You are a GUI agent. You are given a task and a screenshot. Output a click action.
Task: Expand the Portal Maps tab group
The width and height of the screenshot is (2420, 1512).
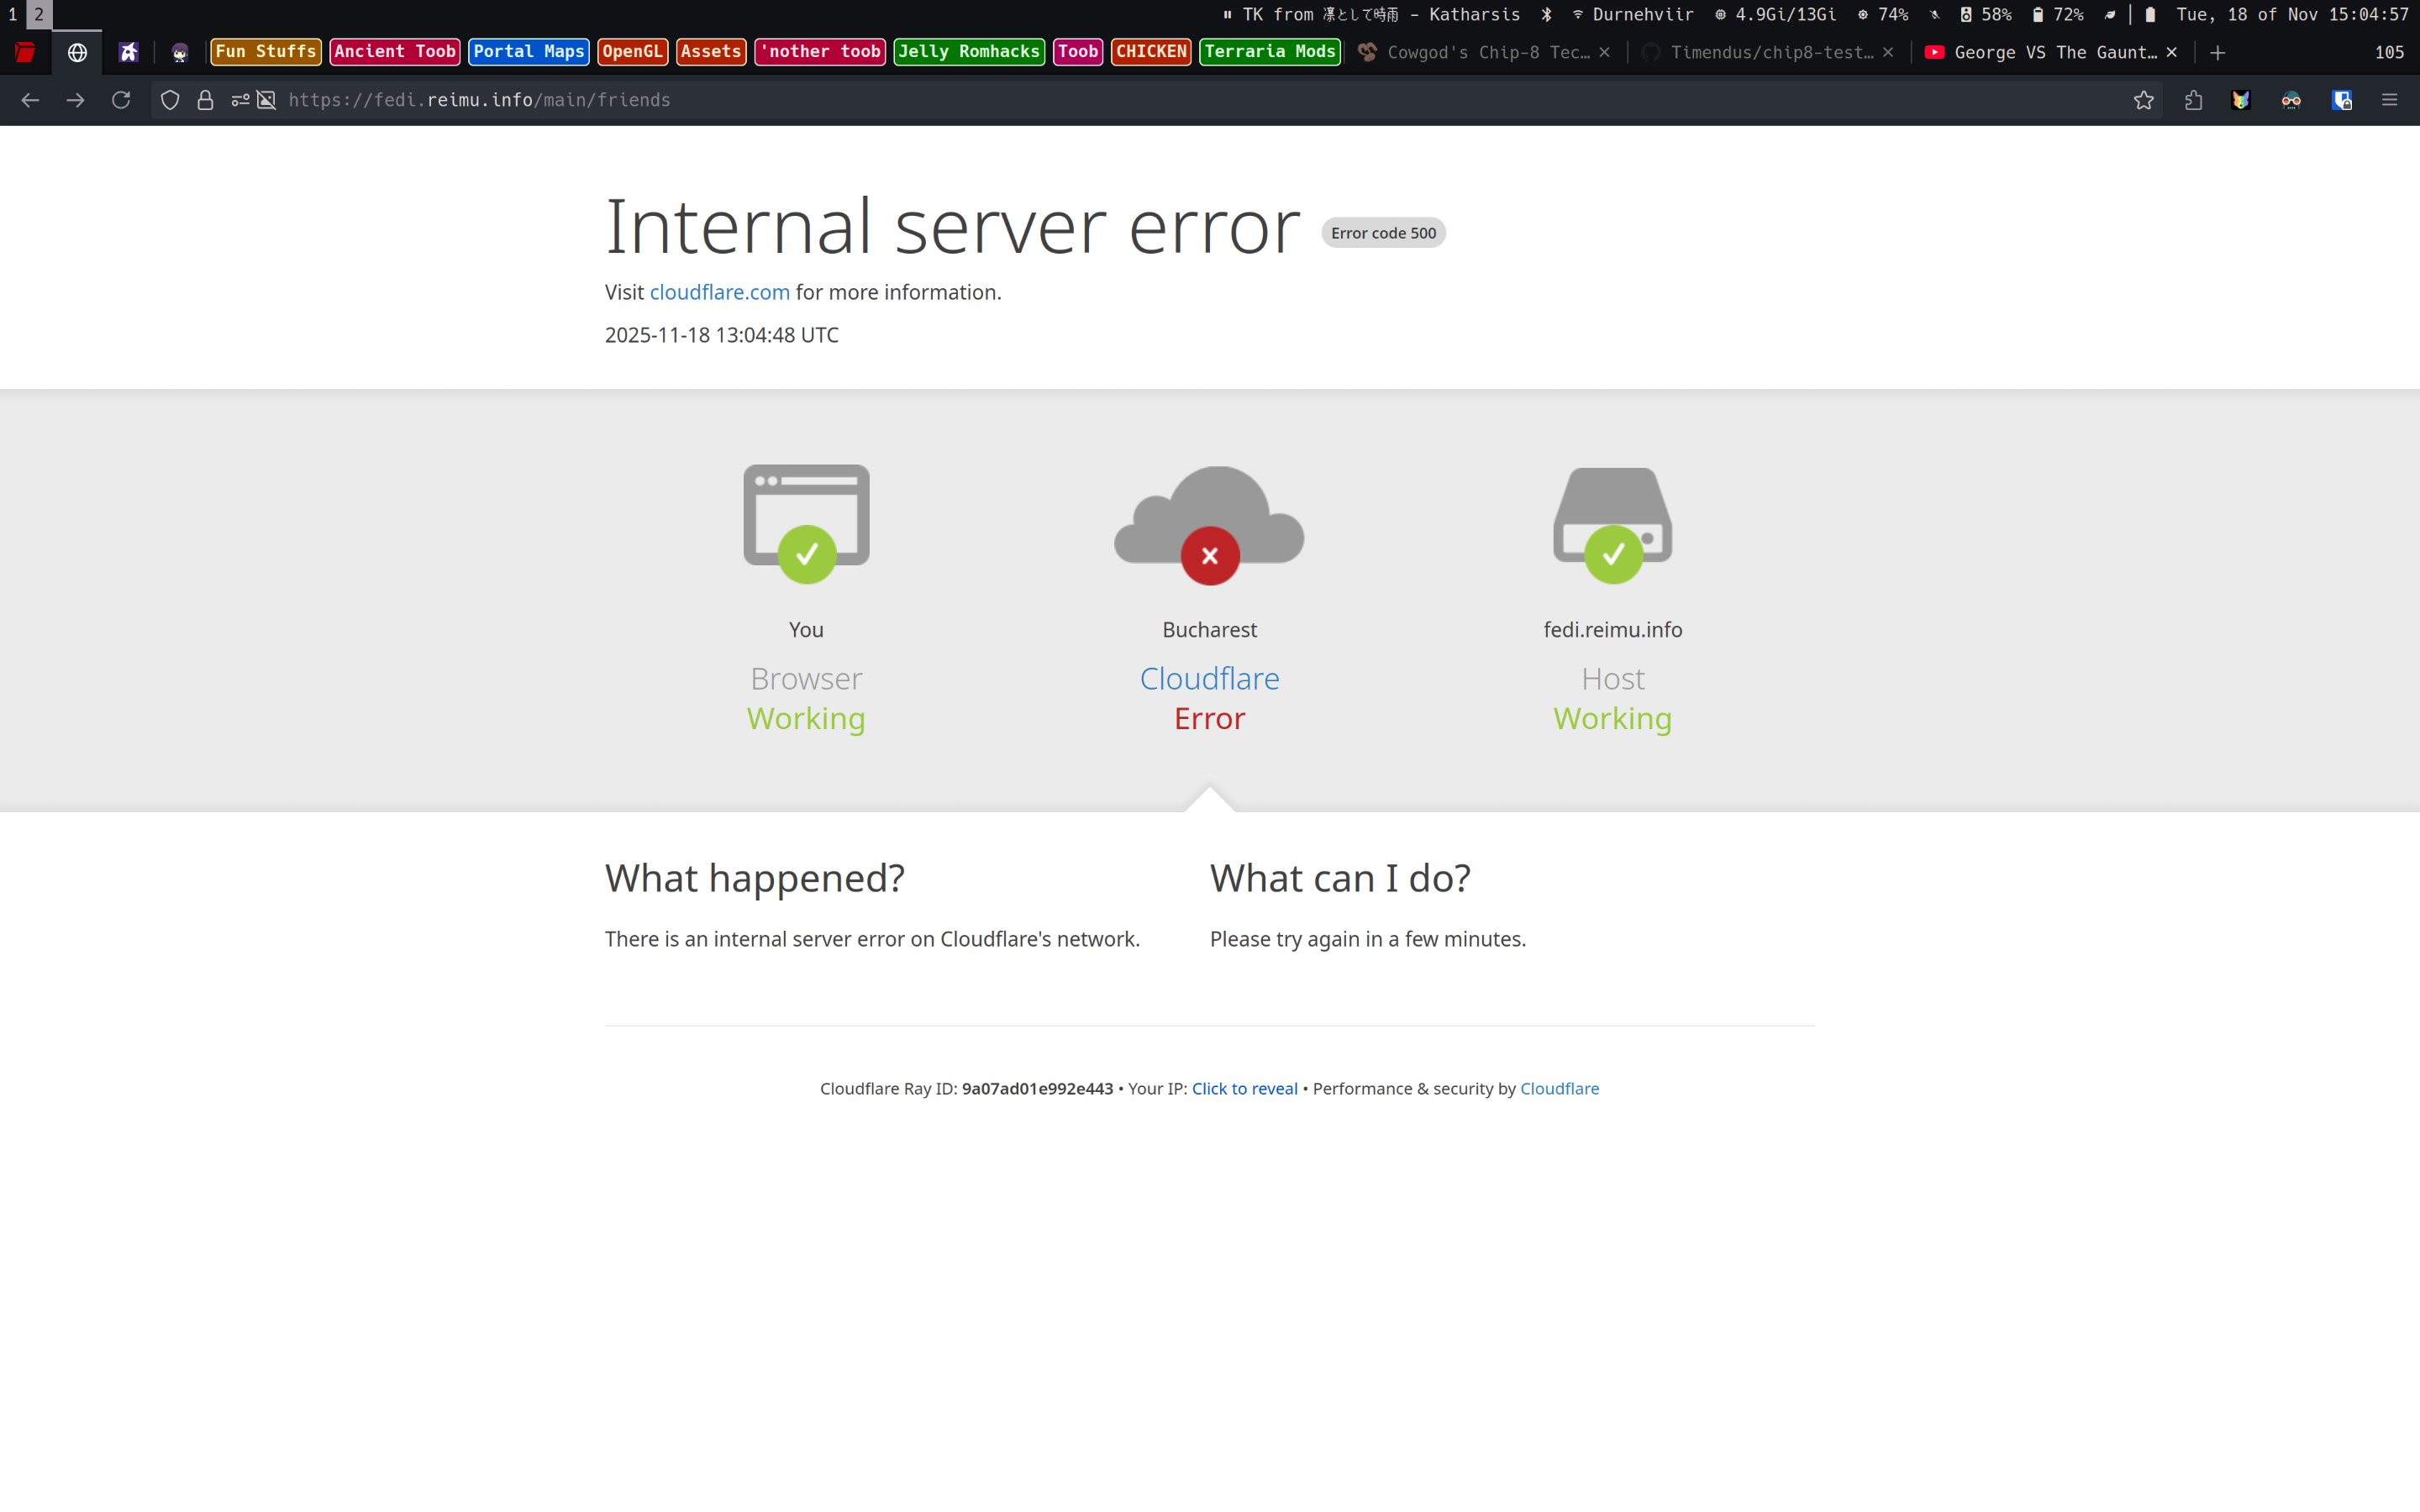pos(528,52)
